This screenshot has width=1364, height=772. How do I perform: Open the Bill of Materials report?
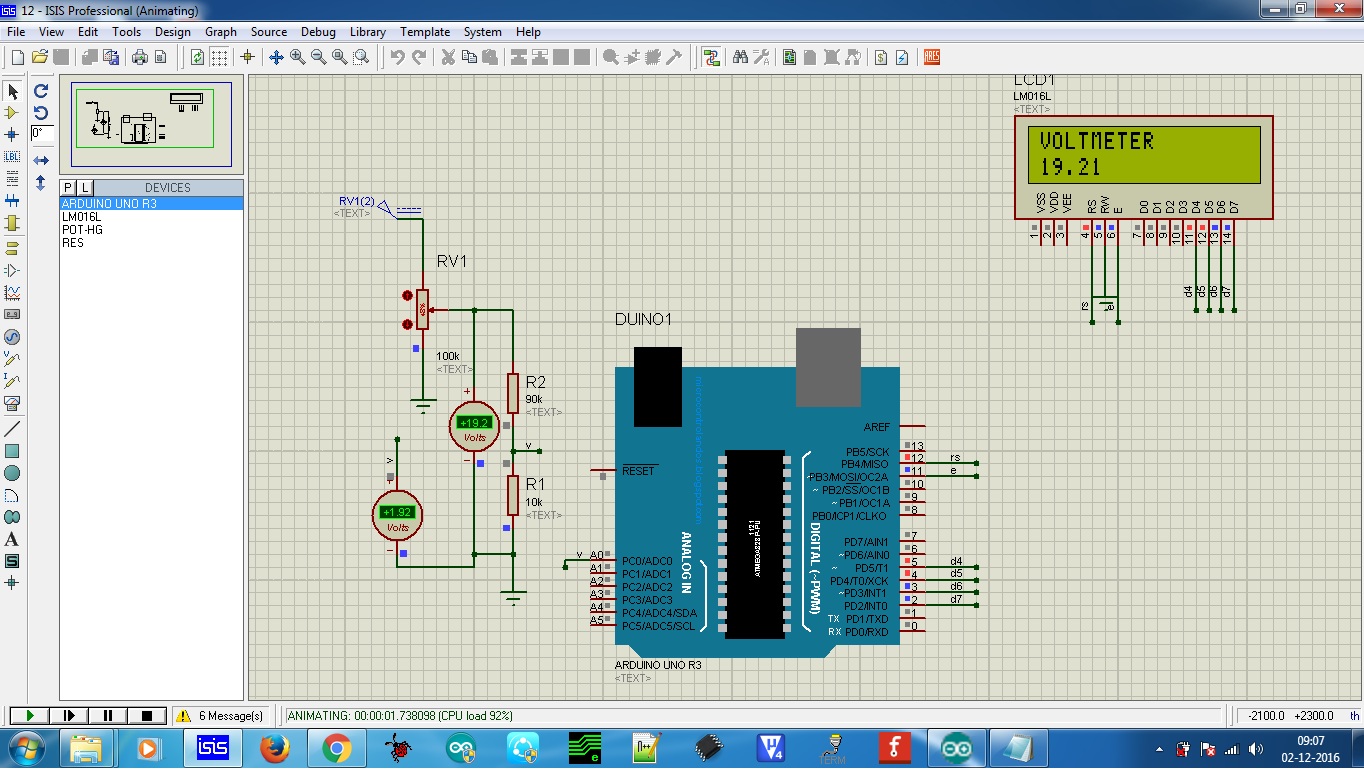[x=882, y=57]
